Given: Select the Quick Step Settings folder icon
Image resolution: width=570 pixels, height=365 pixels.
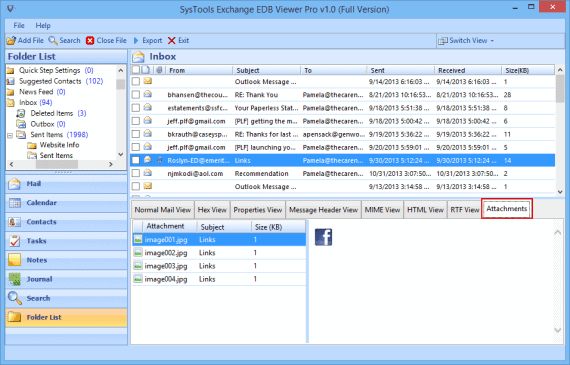Looking at the screenshot, I should 11,70.
